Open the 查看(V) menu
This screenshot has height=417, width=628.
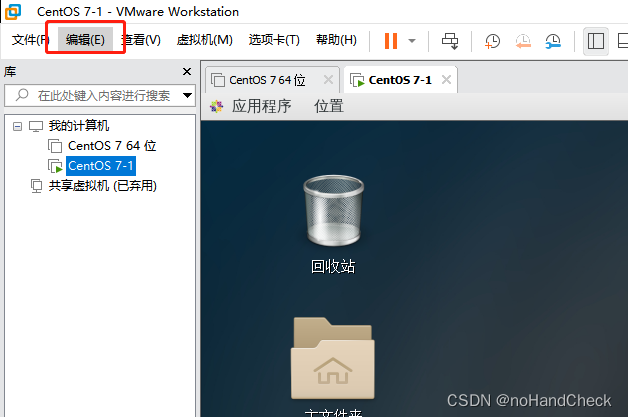point(141,40)
